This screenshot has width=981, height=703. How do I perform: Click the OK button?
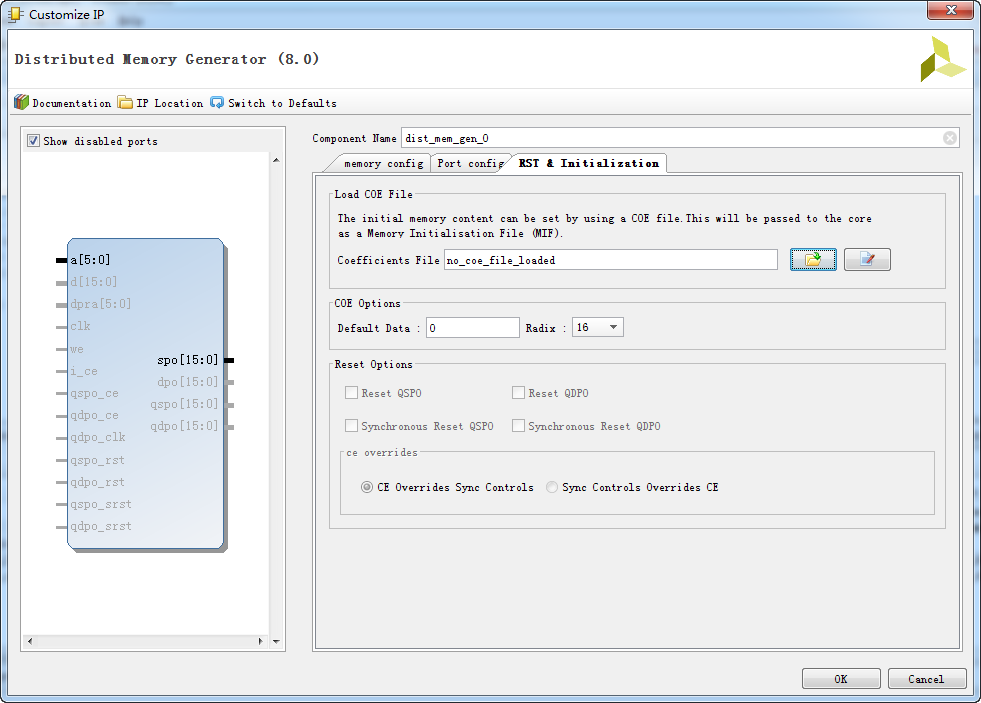pyautogui.click(x=840, y=679)
